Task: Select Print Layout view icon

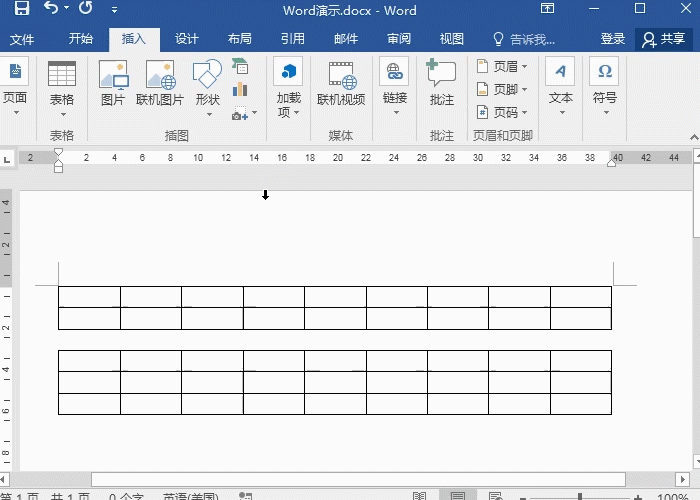Action: click(458, 495)
